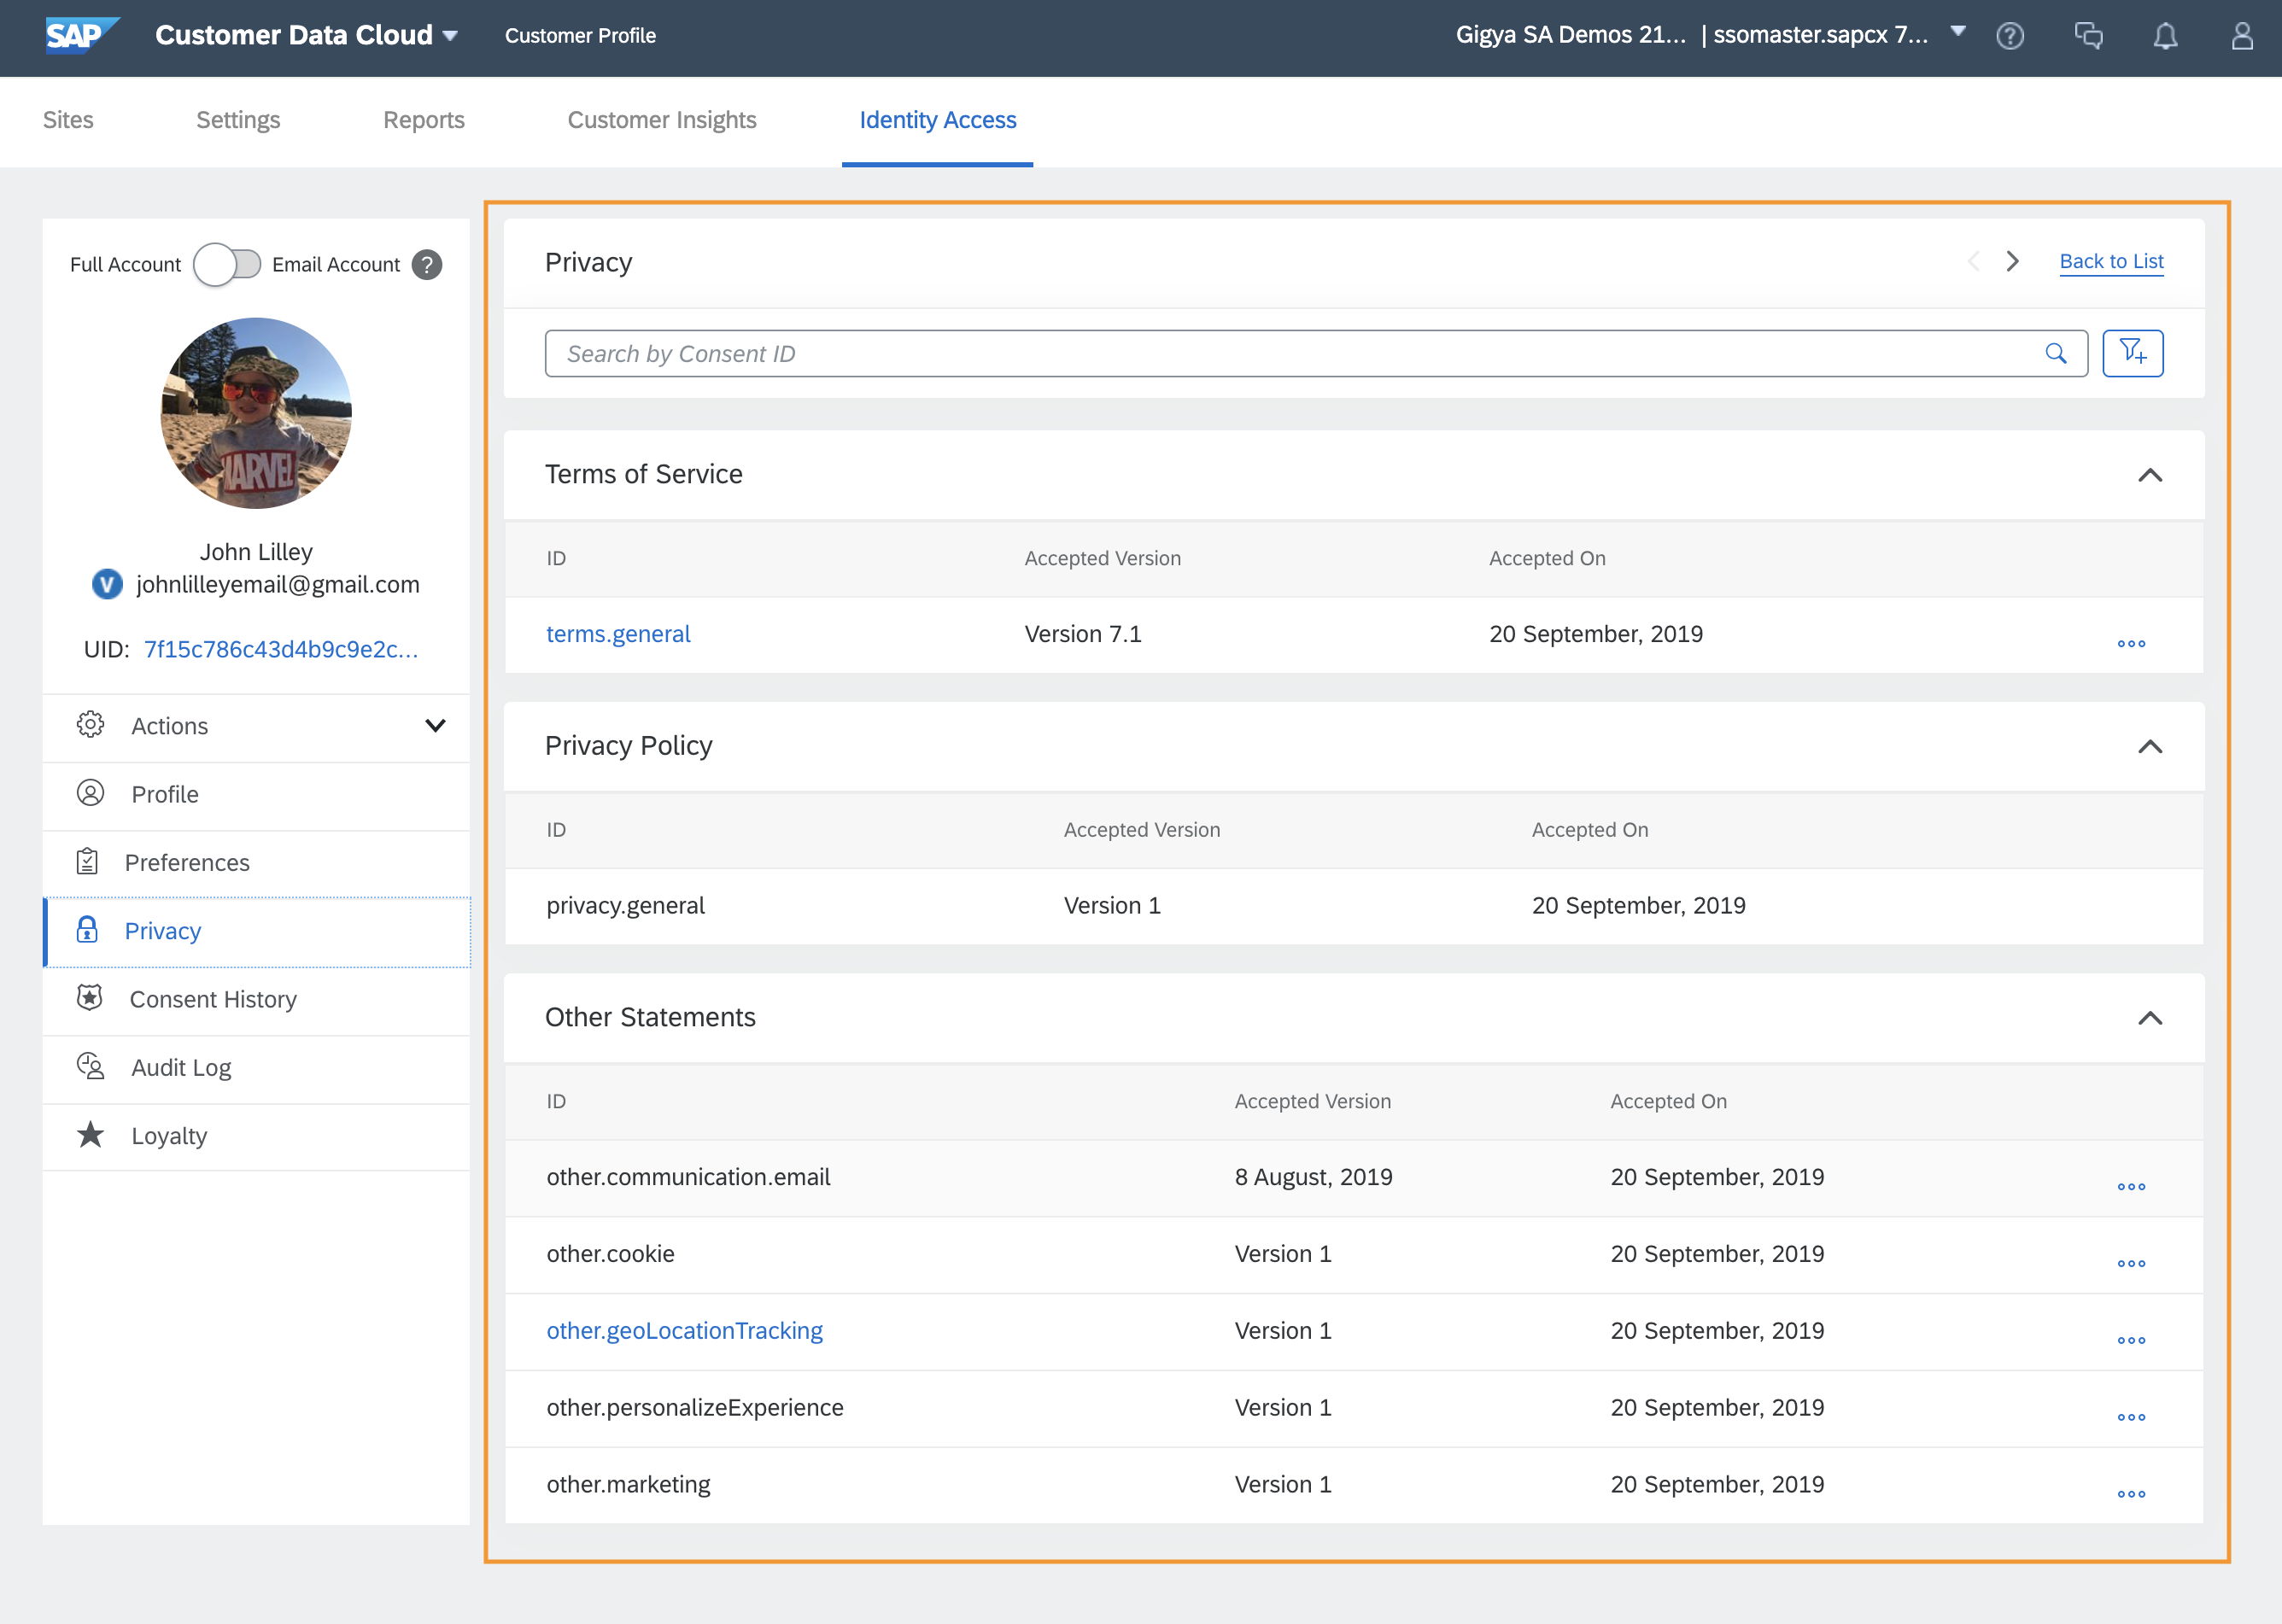
Task: Click the Search by Consent ID field
Action: 1290,354
